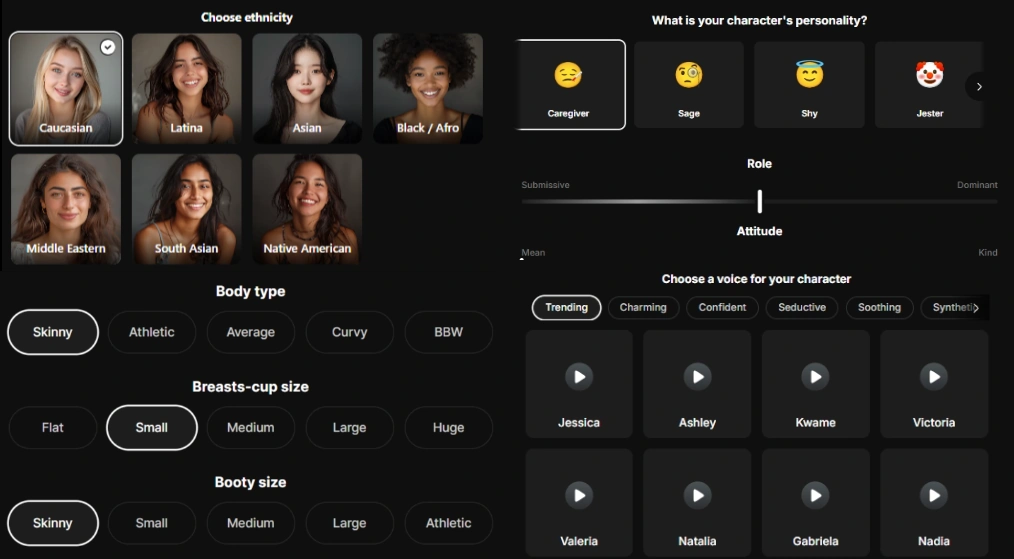Screen dimensions: 1014x559
Task: Select Athletic under Booty size
Action: click(x=449, y=523)
